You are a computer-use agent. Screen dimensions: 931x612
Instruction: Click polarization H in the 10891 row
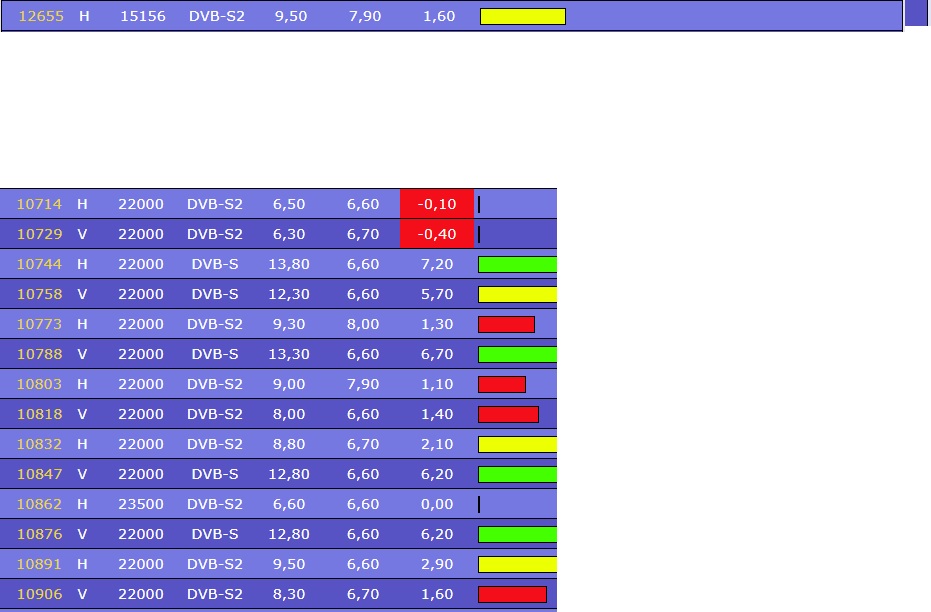pos(82,564)
